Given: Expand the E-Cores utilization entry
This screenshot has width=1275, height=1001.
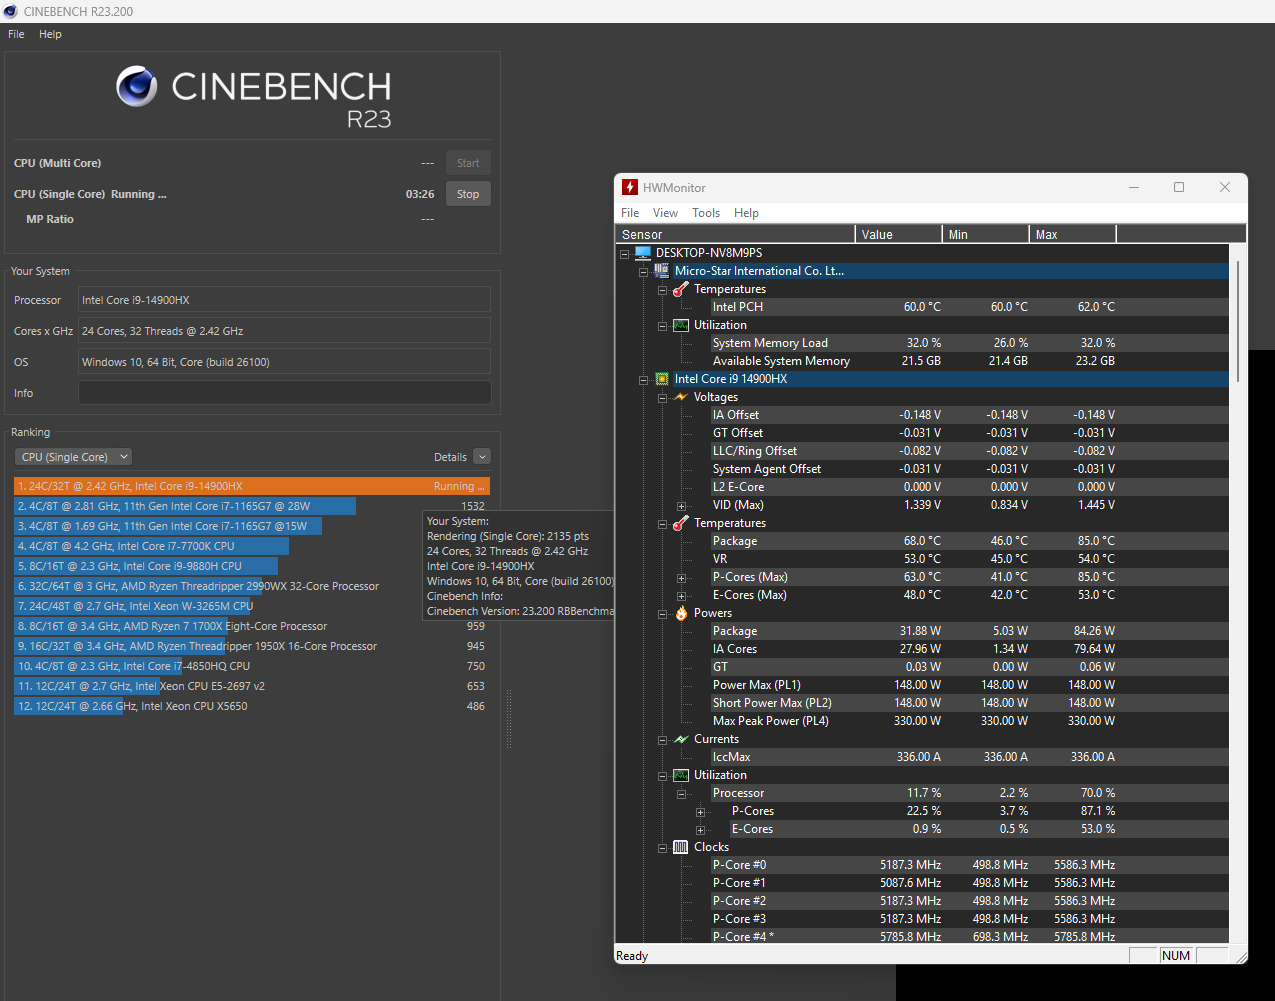Looking at the screenshot, I should pyautogui.click(x=701, y=829).
